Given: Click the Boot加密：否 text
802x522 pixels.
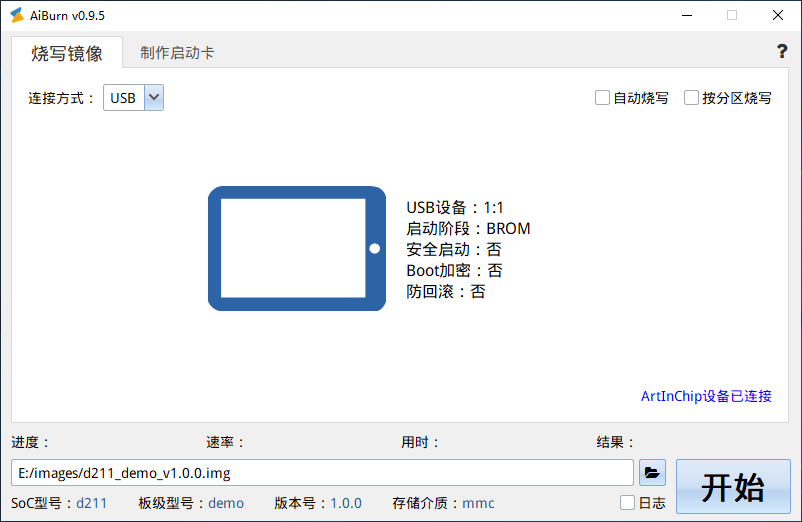Looking at the screenshot, I should (454, 270).
